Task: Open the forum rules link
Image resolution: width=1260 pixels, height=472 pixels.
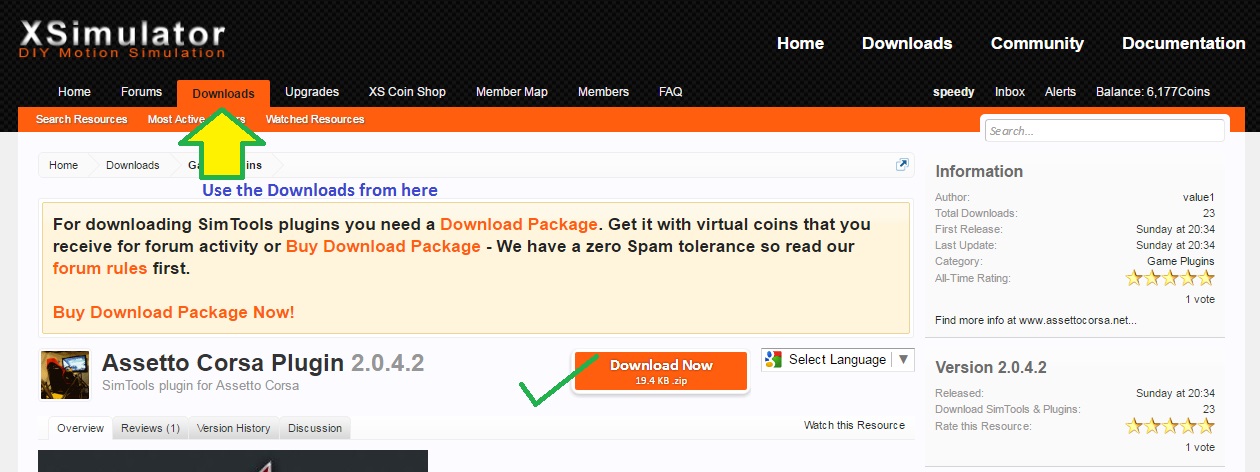Action: coord(100,268)
